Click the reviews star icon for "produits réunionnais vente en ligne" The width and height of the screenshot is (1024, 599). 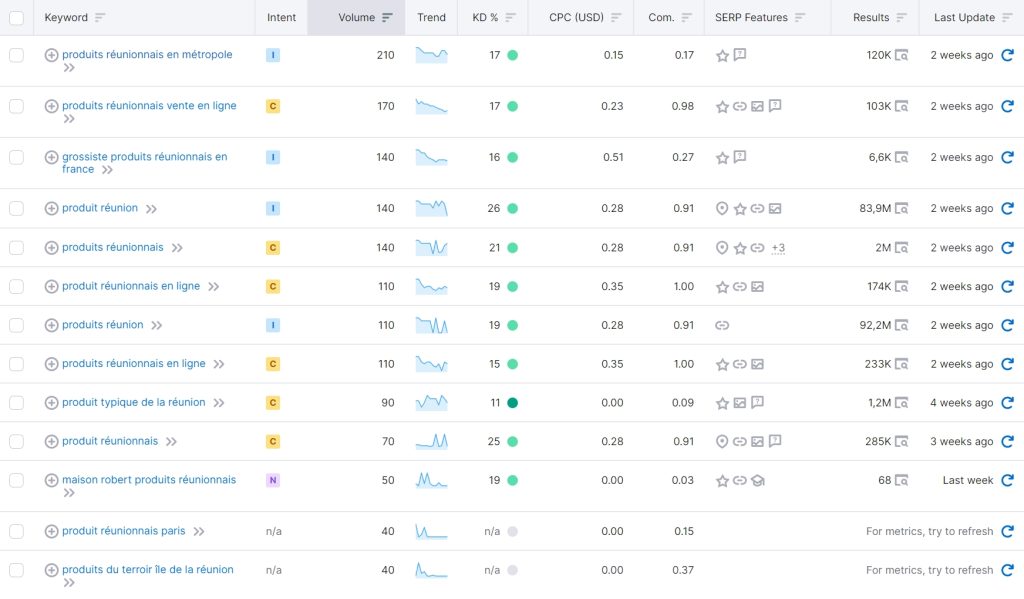(x=723, y=105)
